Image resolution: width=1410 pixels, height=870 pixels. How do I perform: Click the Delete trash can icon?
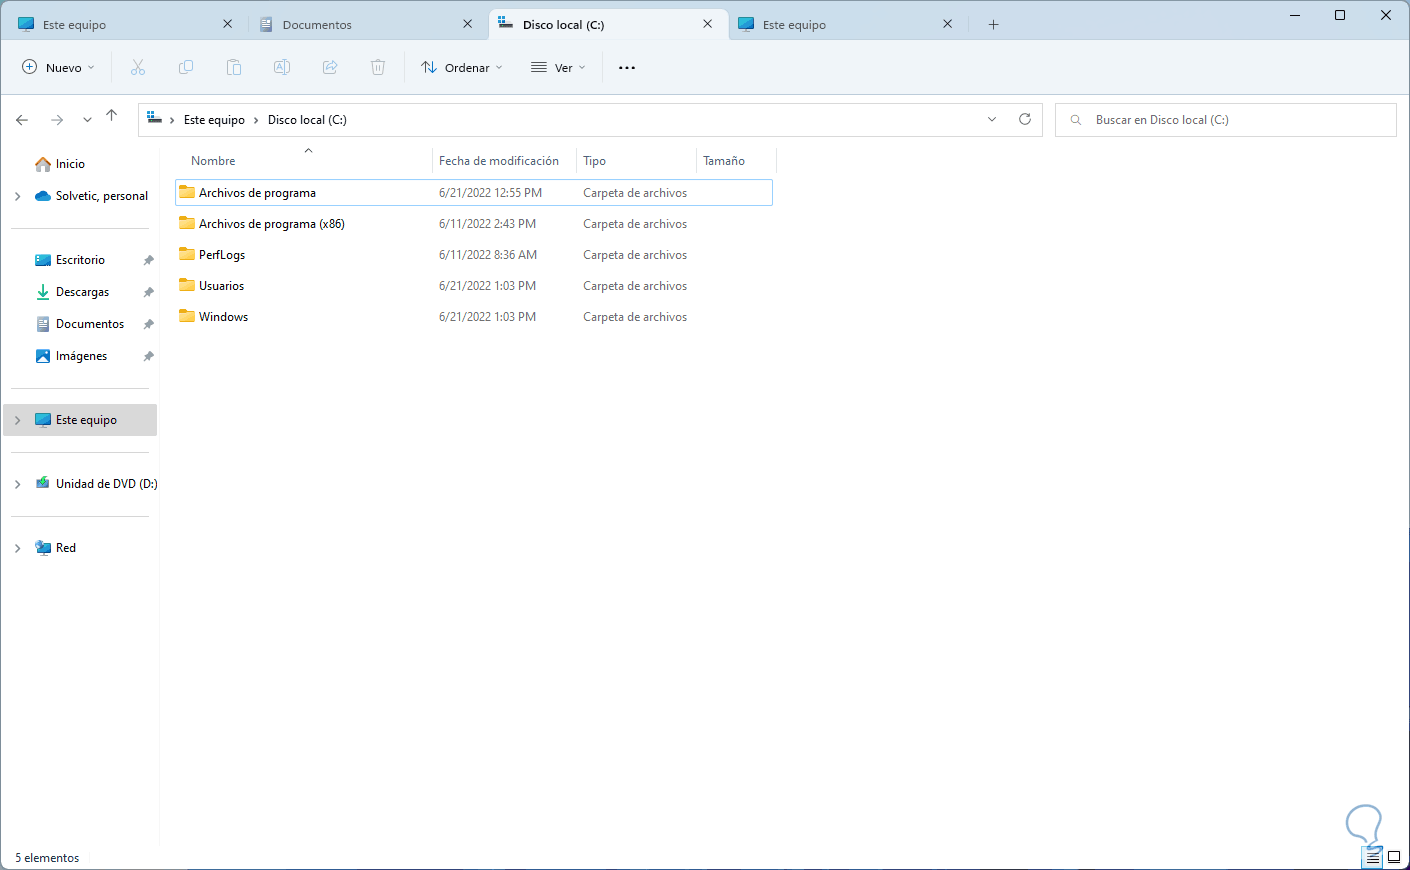pos(378,67)
